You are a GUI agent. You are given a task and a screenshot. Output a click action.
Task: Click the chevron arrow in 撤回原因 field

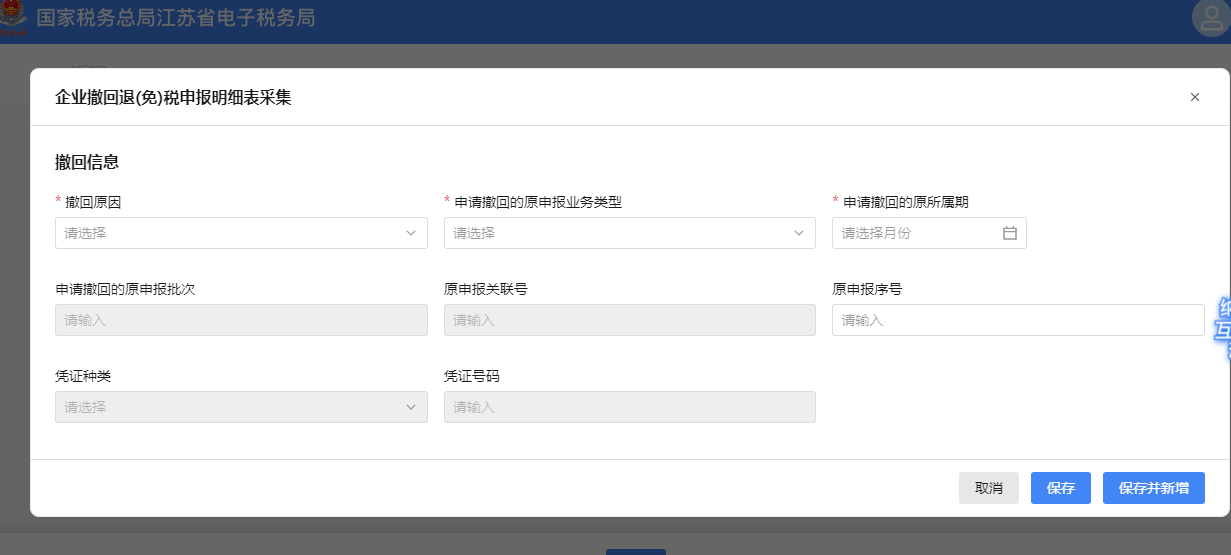(411, 233)
